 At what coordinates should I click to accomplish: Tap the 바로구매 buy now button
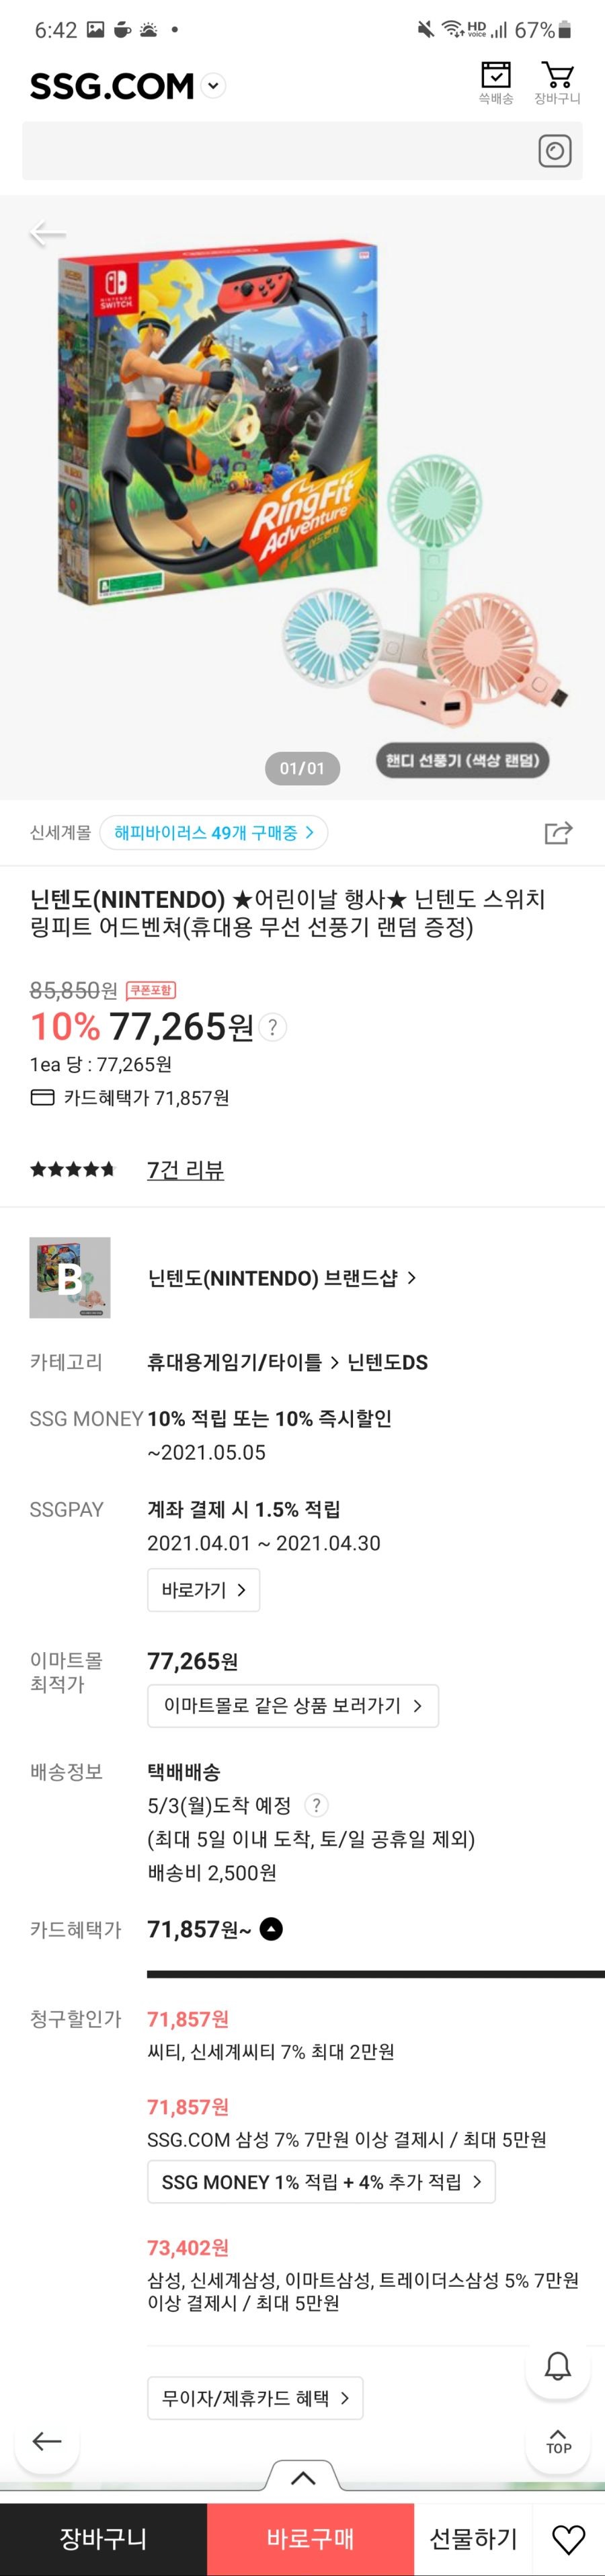(x=310, y=2539)
